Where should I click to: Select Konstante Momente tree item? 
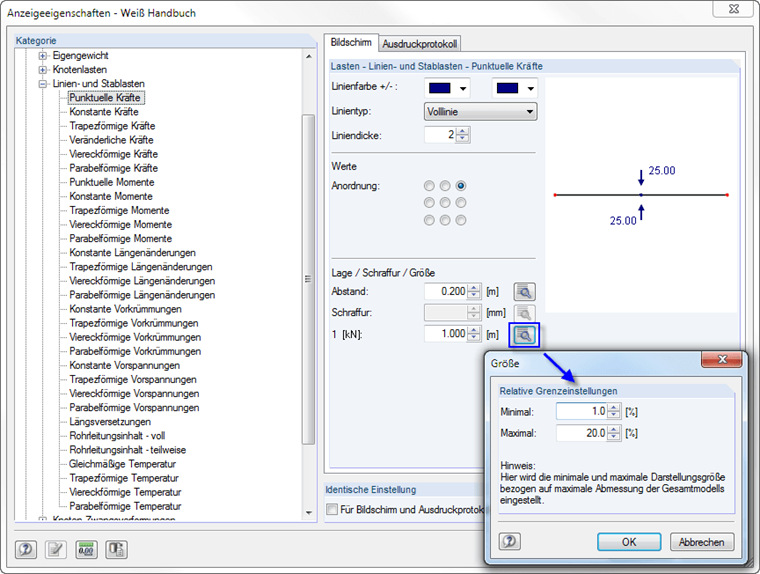click(x=111, y=196)
